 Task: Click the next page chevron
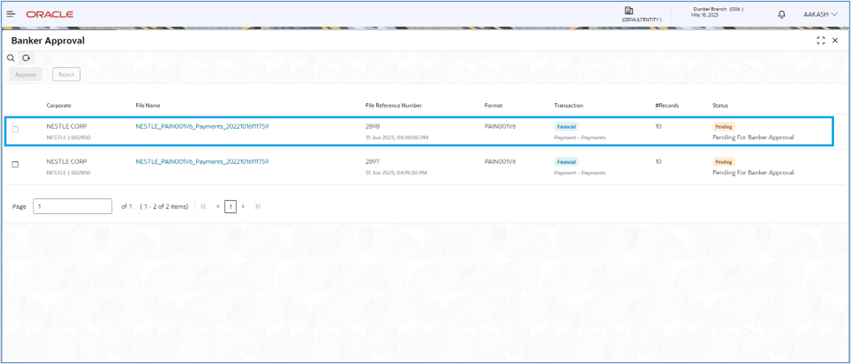[x=243, y=206]
